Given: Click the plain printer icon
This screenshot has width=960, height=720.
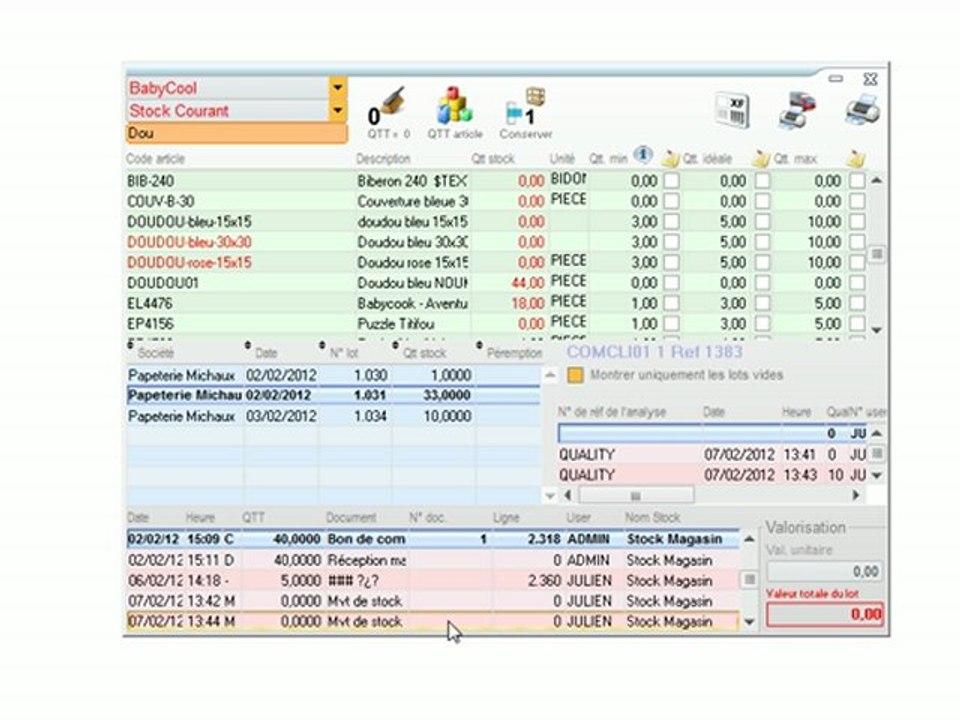Looking at the screenshot, I should (x=862, y=110).
